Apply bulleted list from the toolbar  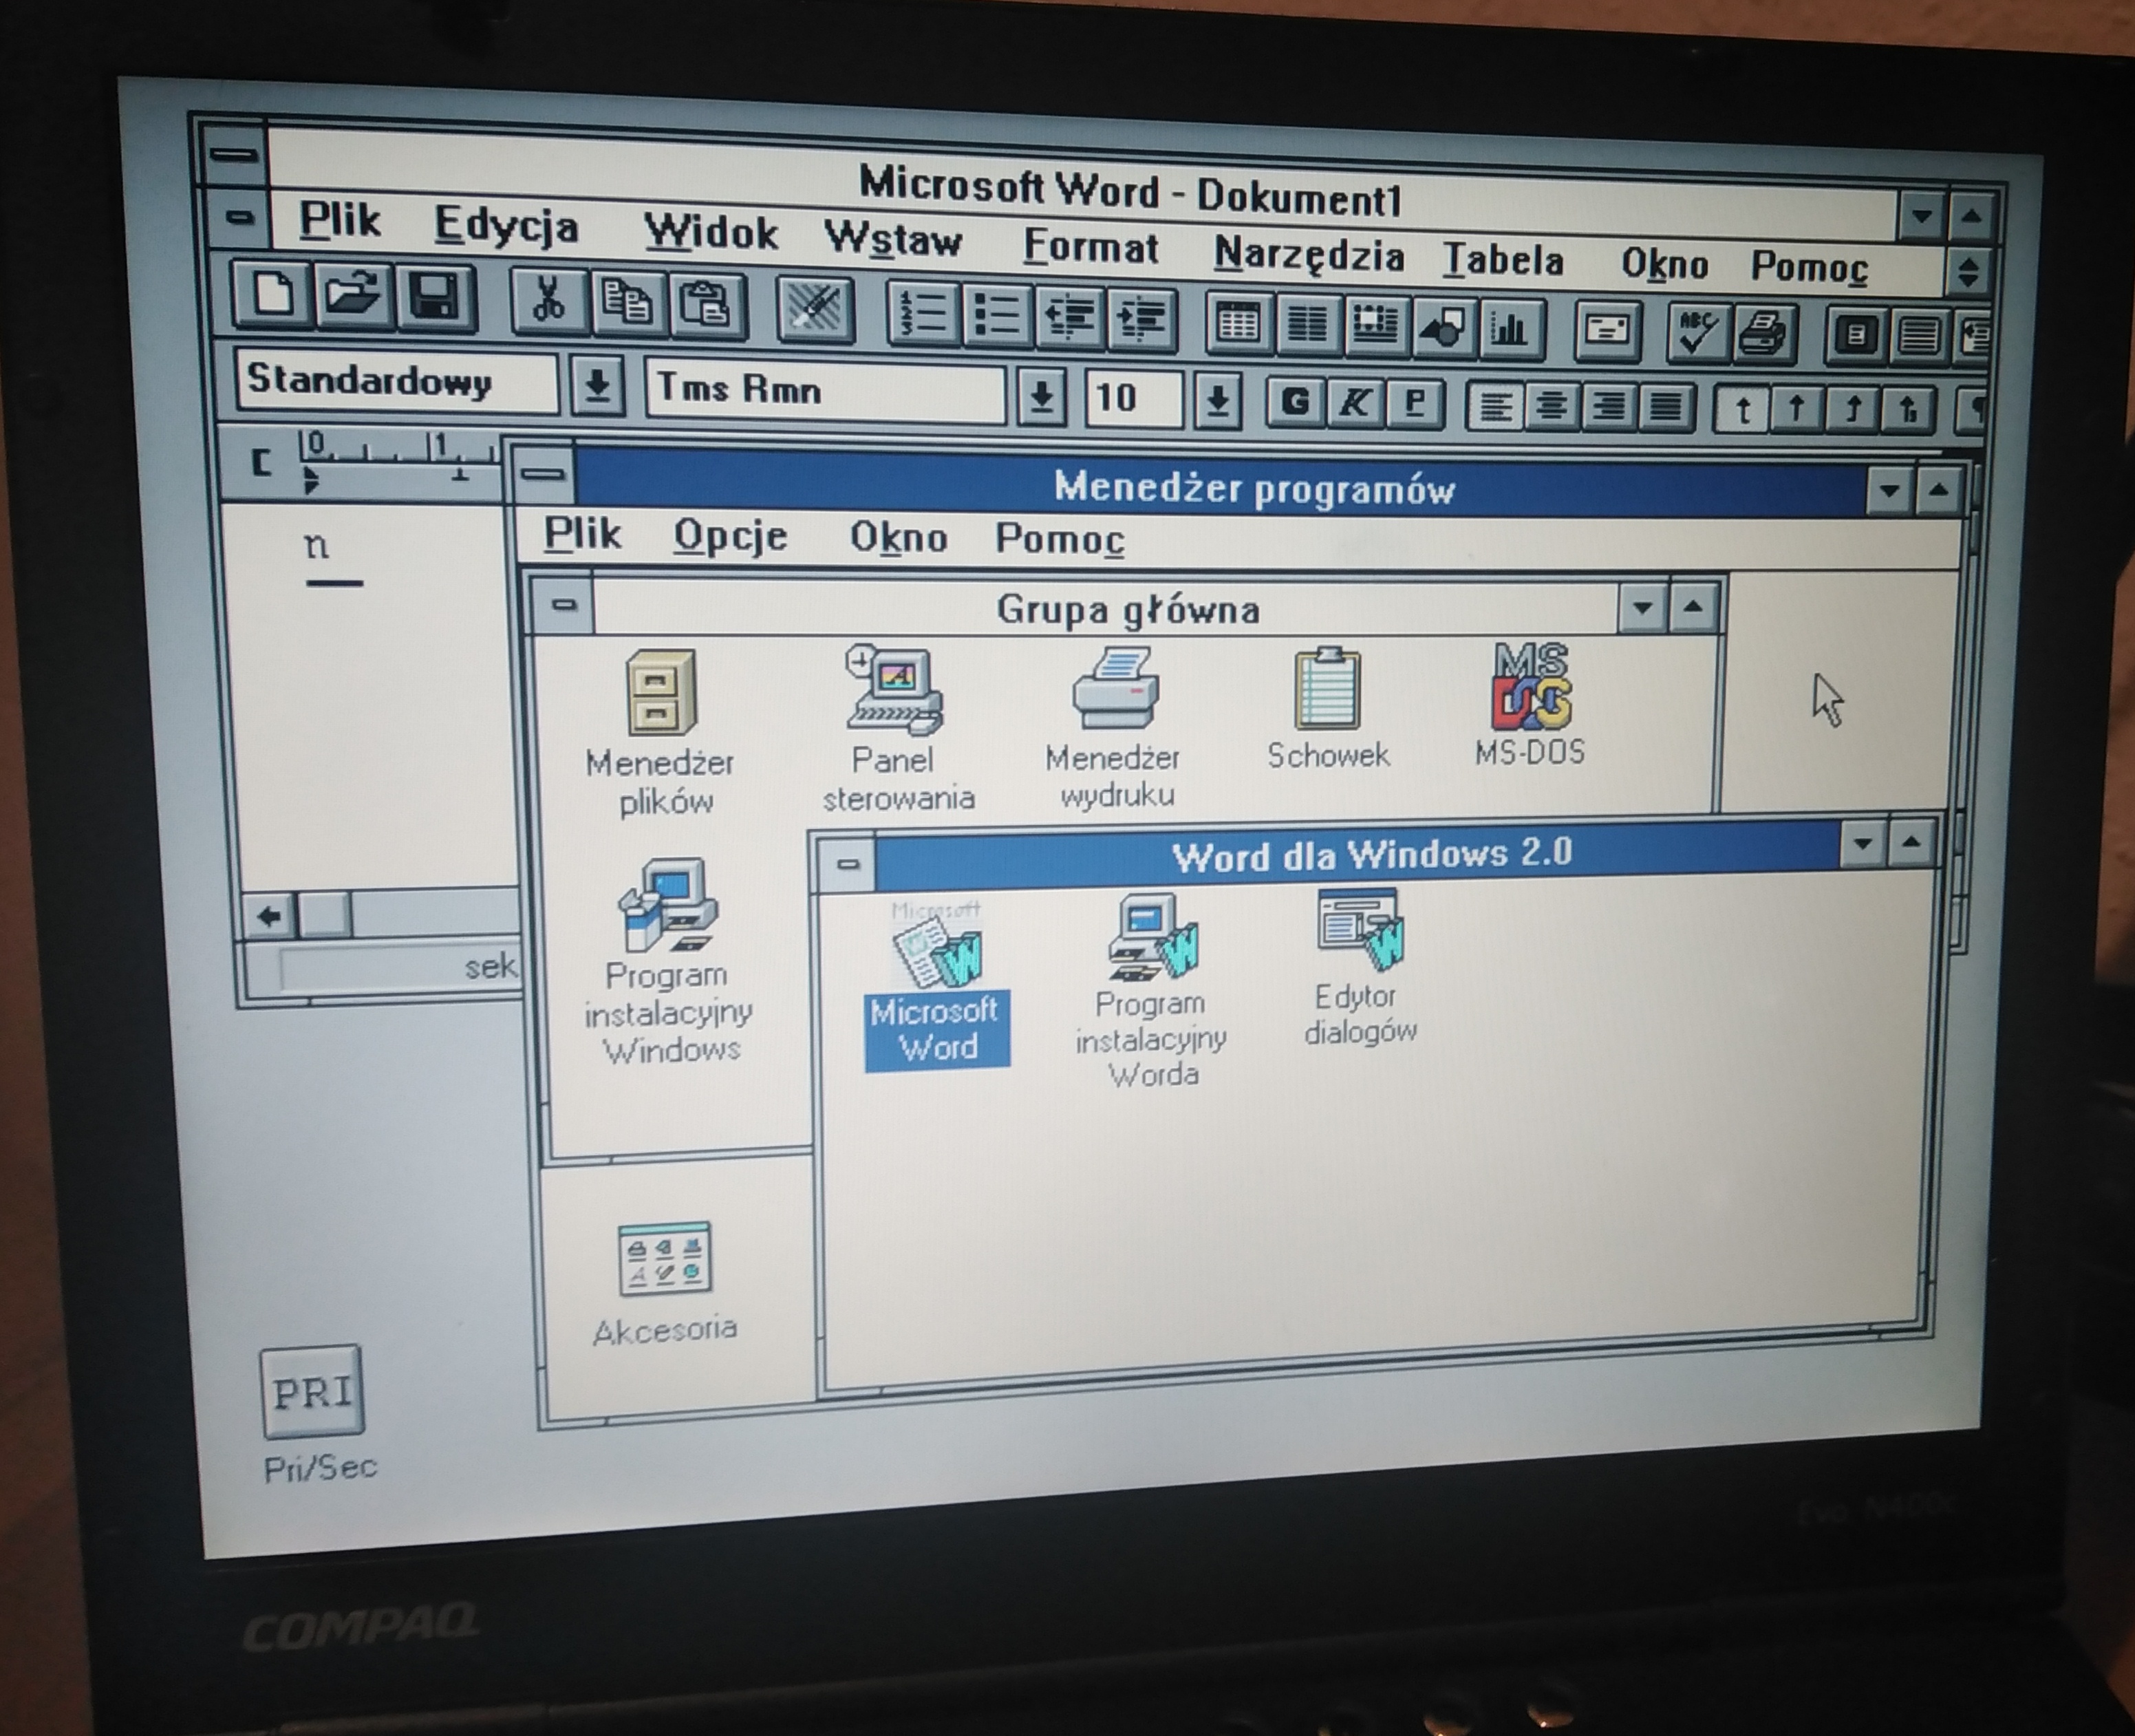click(x=996, y=316)
